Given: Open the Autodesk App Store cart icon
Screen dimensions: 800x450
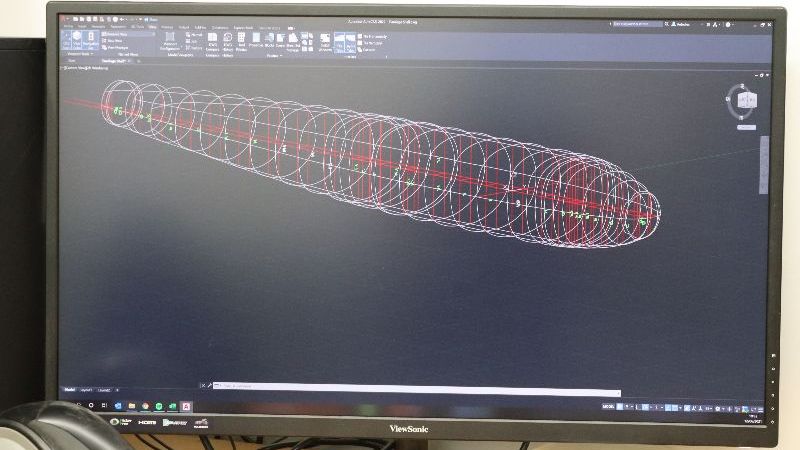Looking at the screenshot, I should pos(708,24).
